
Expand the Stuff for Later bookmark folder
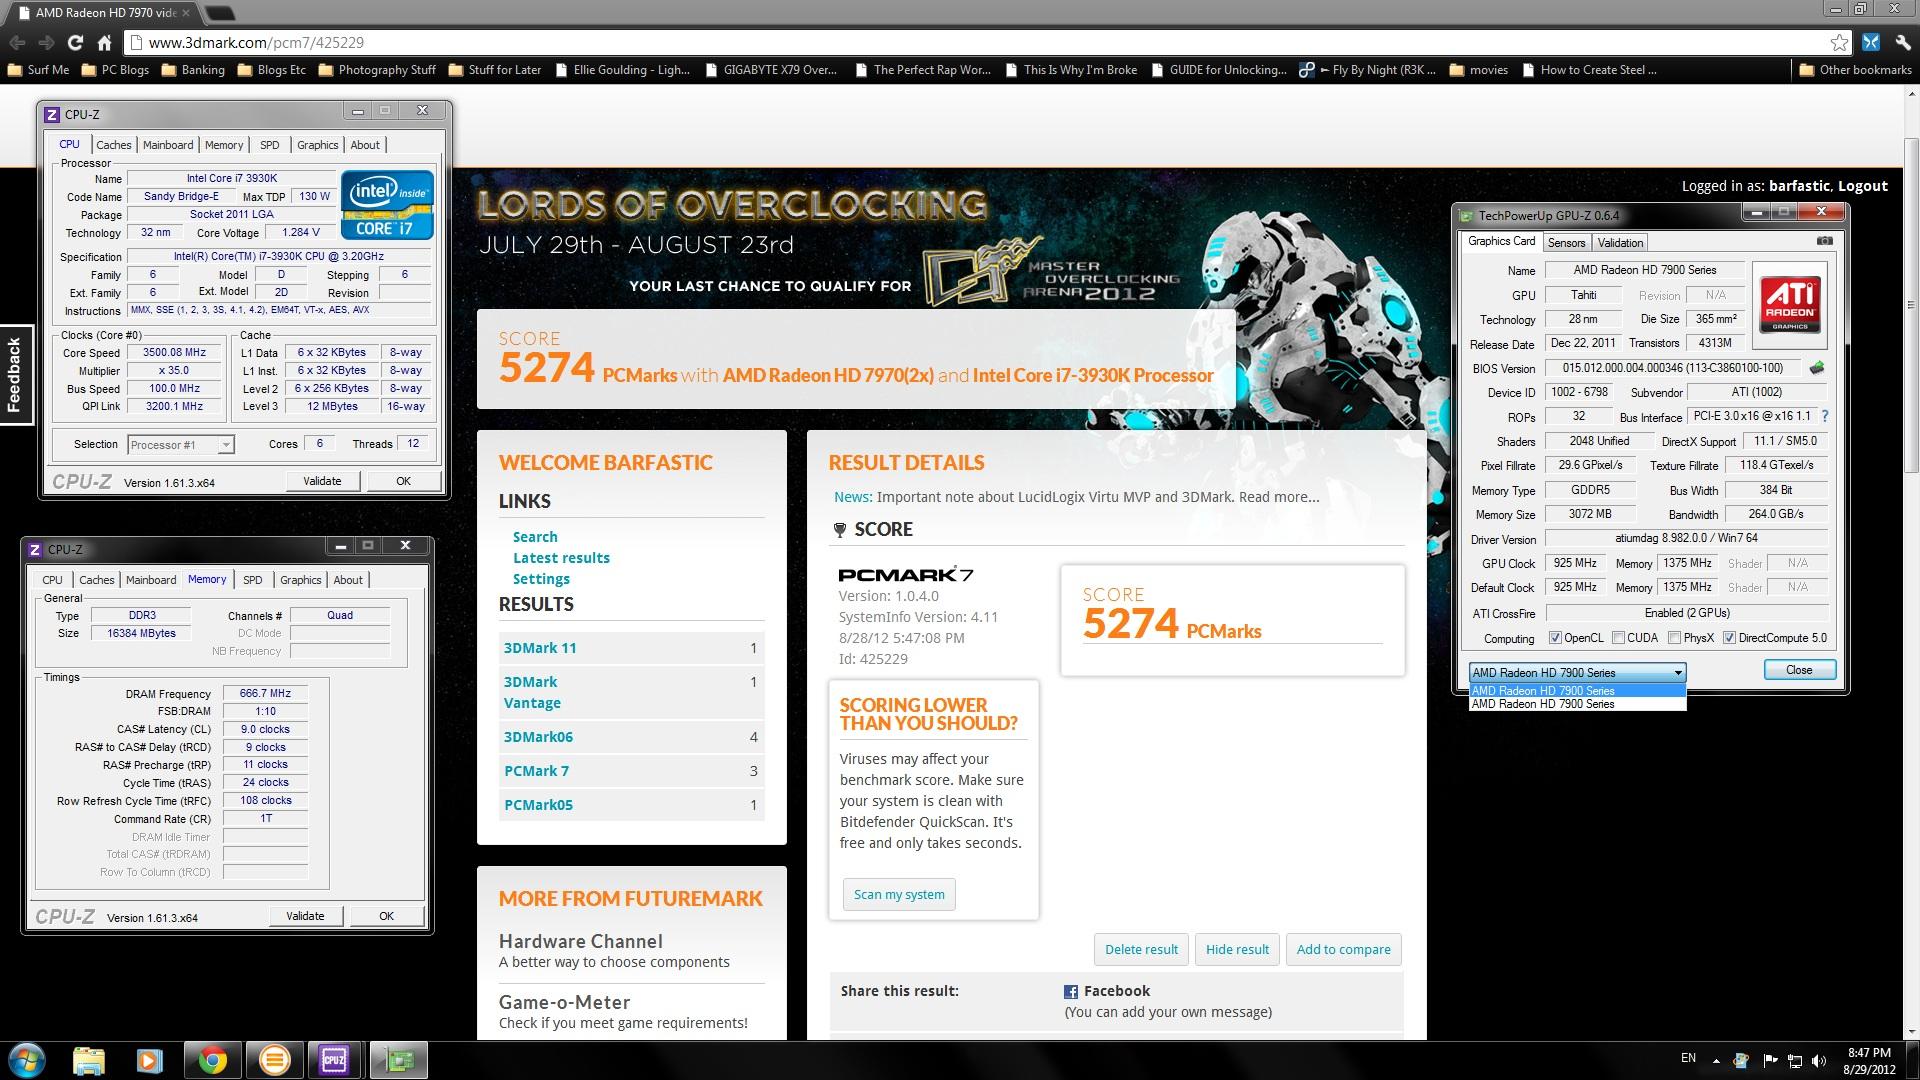(495, 70)
